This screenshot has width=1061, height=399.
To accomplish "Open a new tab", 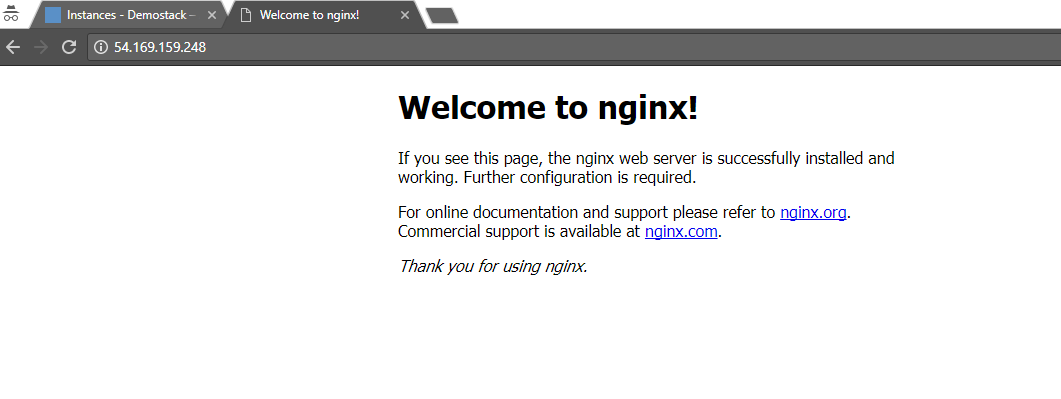I will 443,16.
